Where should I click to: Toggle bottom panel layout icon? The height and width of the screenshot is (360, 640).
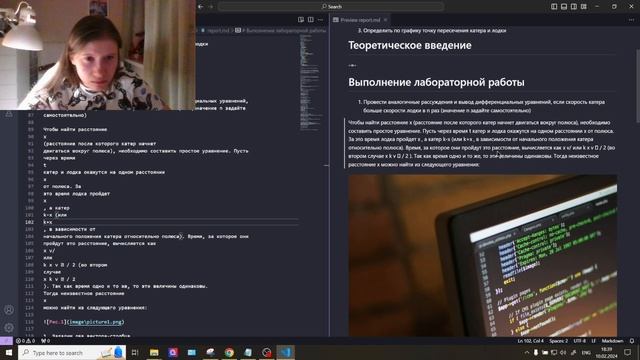click(x=564, y=7)
